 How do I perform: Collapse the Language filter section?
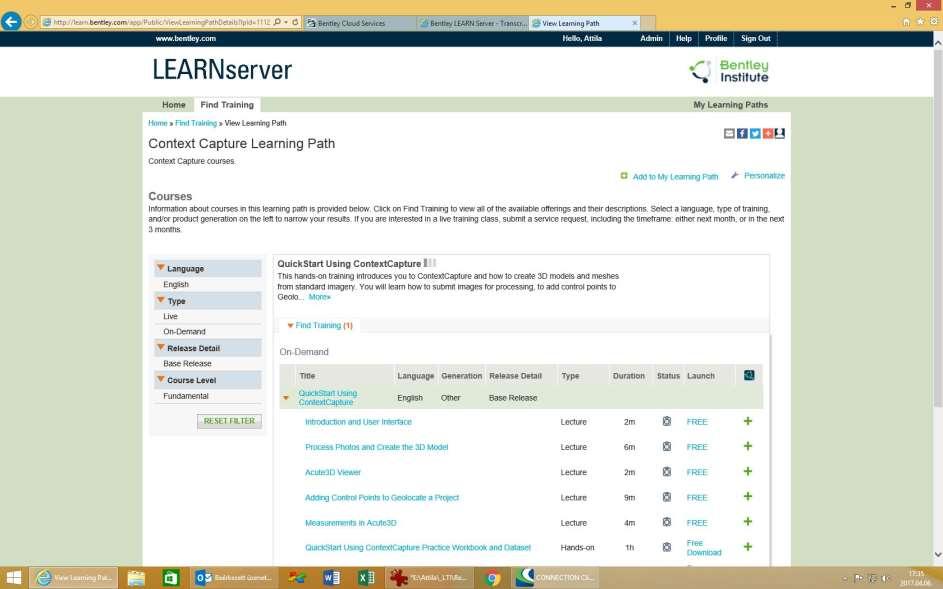[161, 267]
